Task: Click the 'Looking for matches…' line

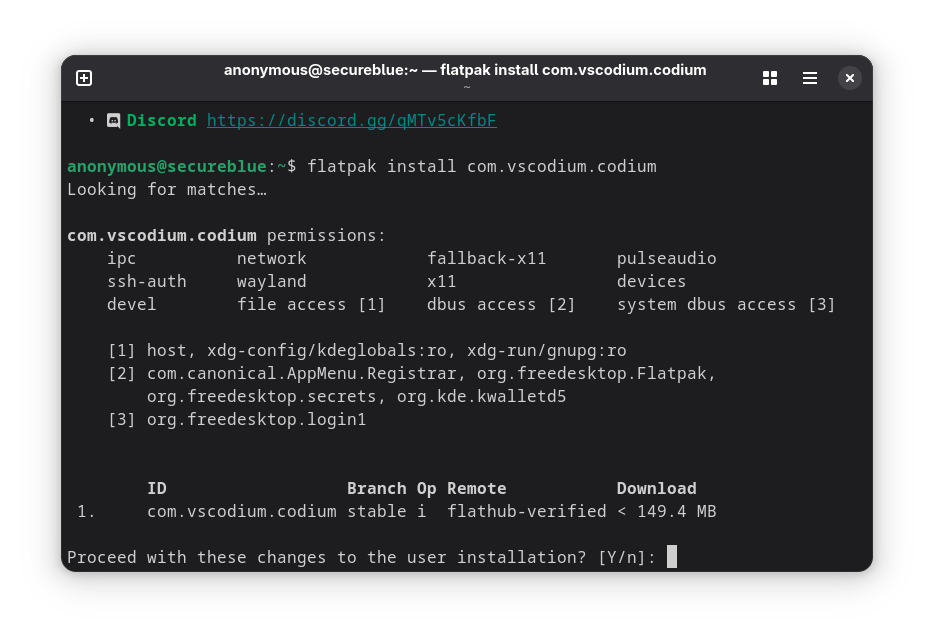Action: pyautogui.click(x=167, y=189)
